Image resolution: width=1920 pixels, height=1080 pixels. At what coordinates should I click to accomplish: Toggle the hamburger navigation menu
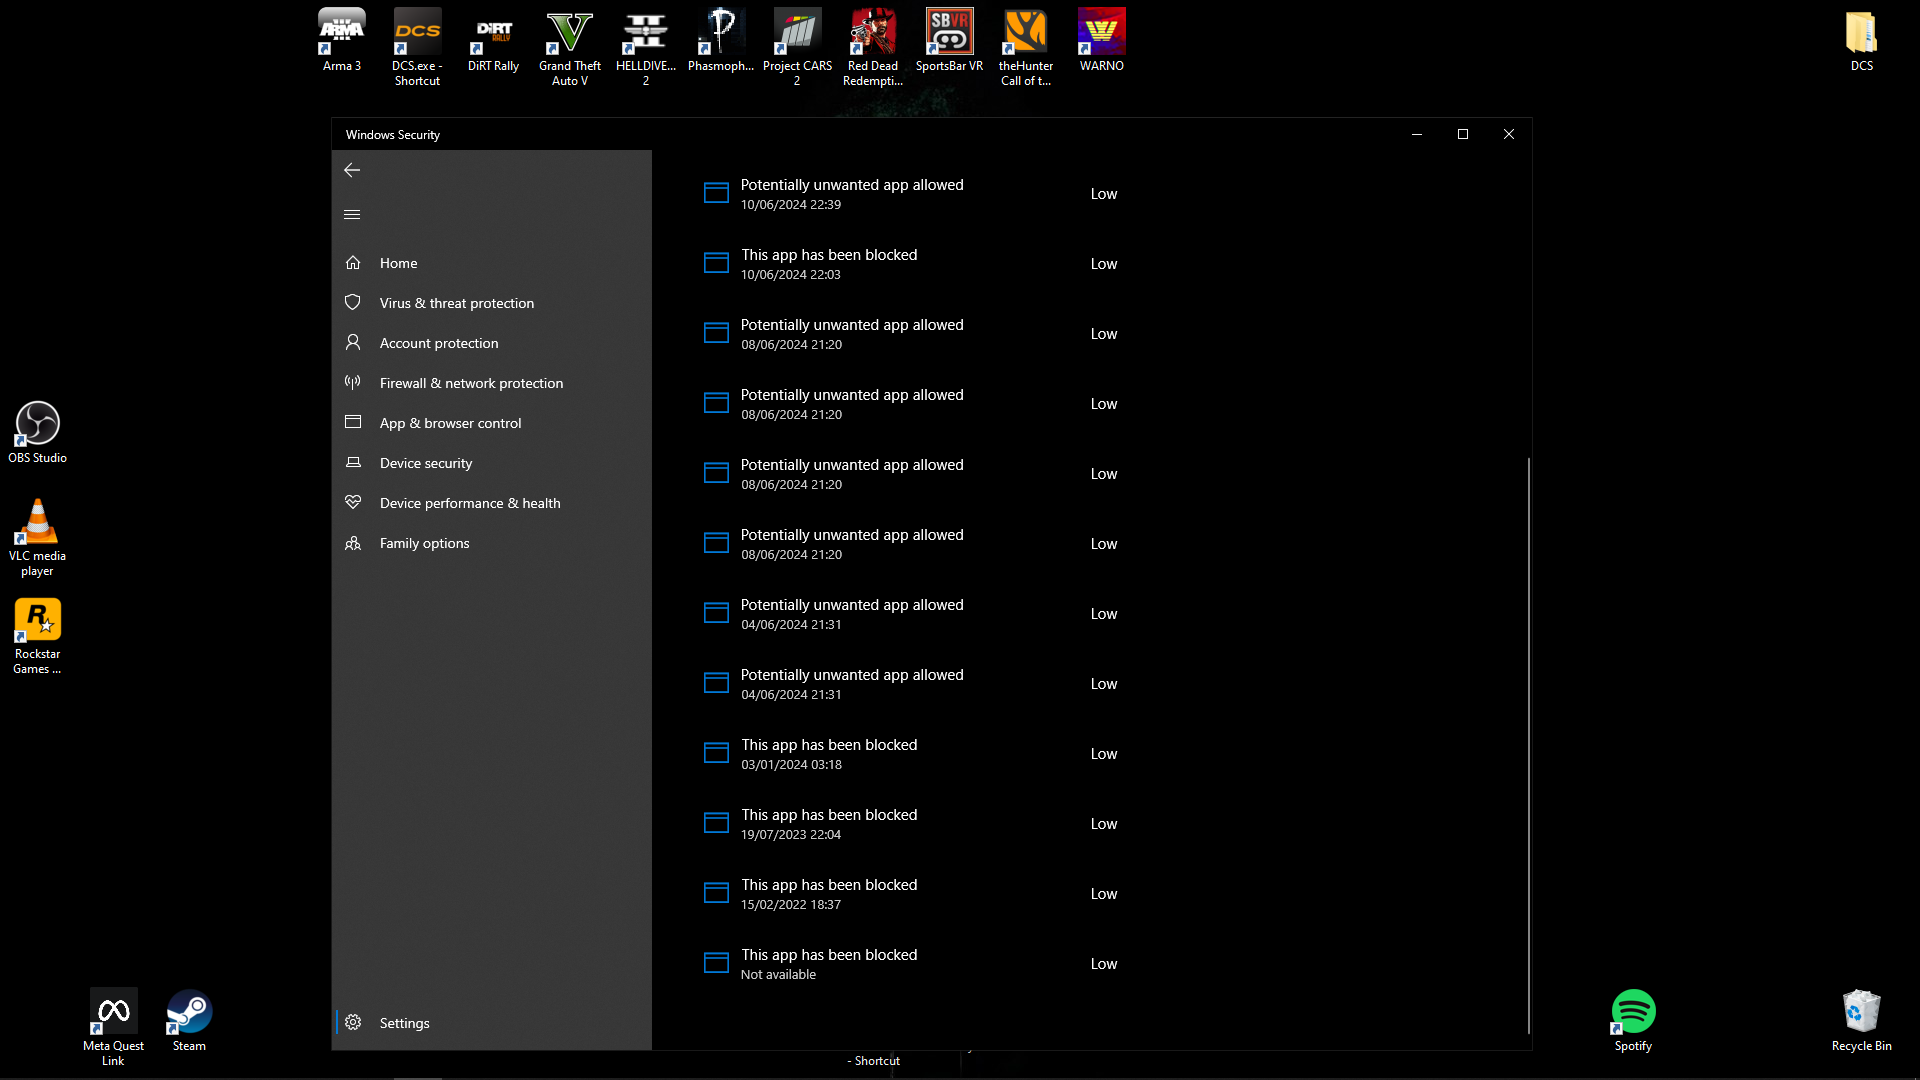352,214
